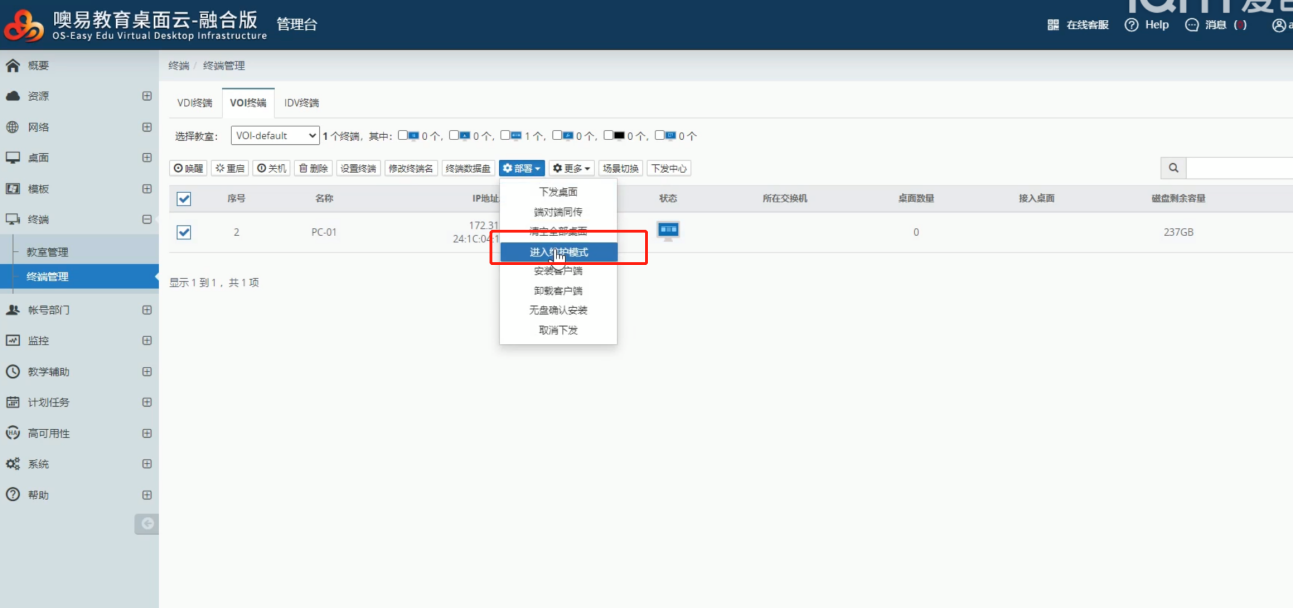The height and width of the screenshot is (608, 1293).
Task: Click the 资源 cloud icon
Action: coord(13,96)
